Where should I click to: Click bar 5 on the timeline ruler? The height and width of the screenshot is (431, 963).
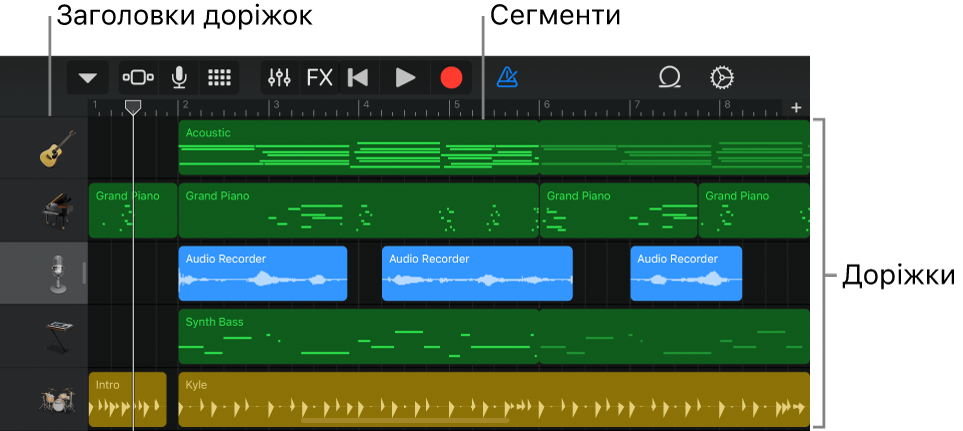(457, 105)
